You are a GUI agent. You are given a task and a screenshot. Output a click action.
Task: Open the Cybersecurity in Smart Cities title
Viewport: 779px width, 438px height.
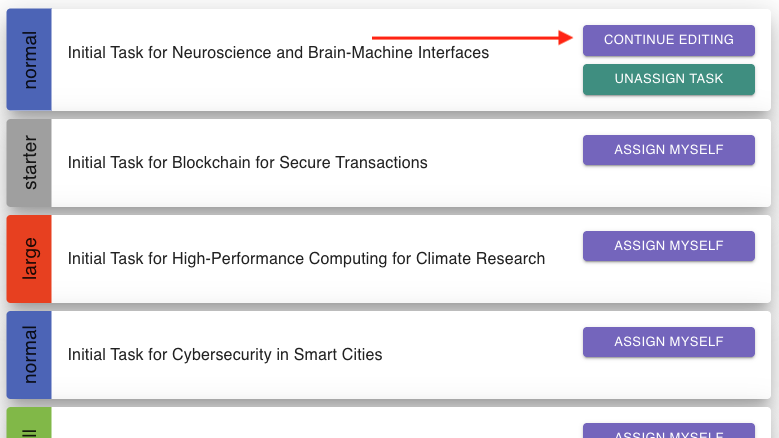[x=225, y=354]
